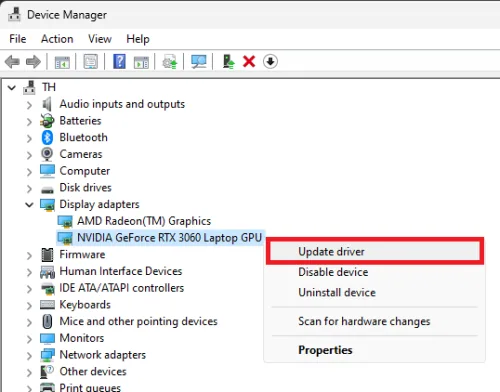This screenshot has height=392, width=500.
Task: Click the Audio inputs and outputs speaker icon
Action: pos(47,104)
